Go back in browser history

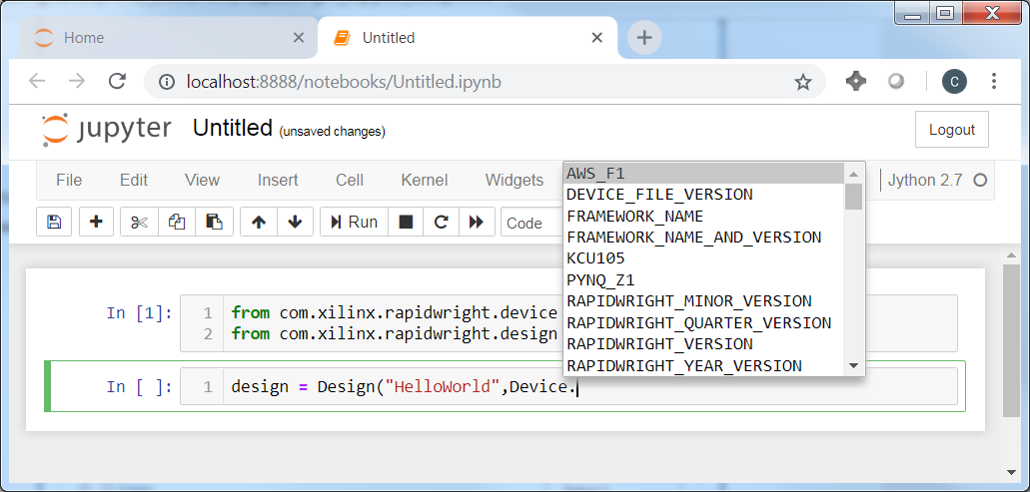(37, 81)
